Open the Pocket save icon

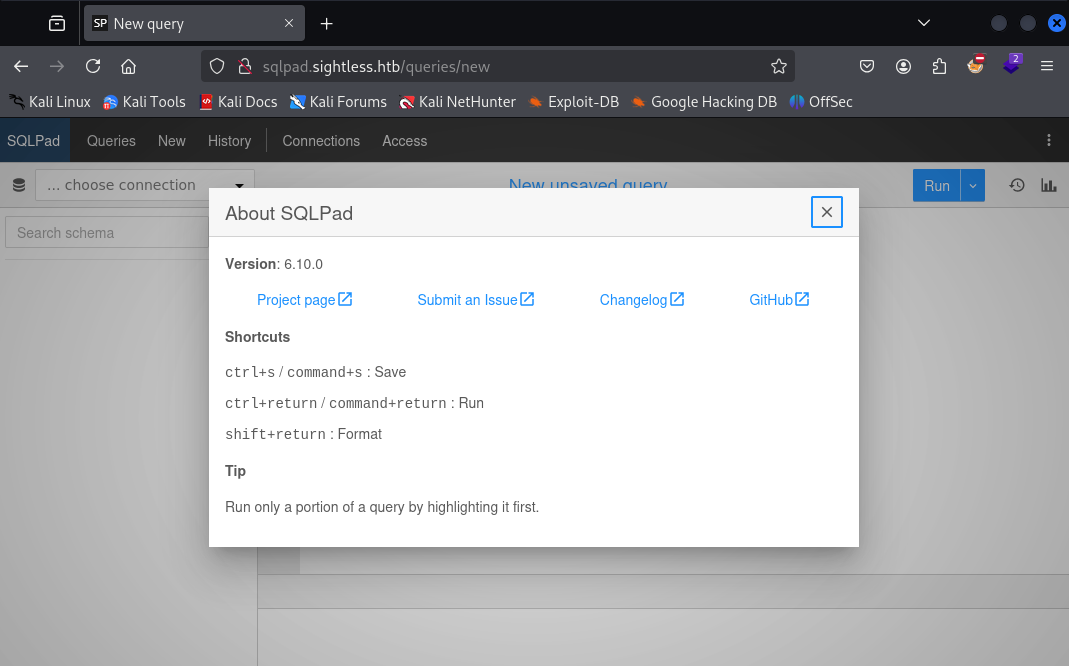coord(867,66)
